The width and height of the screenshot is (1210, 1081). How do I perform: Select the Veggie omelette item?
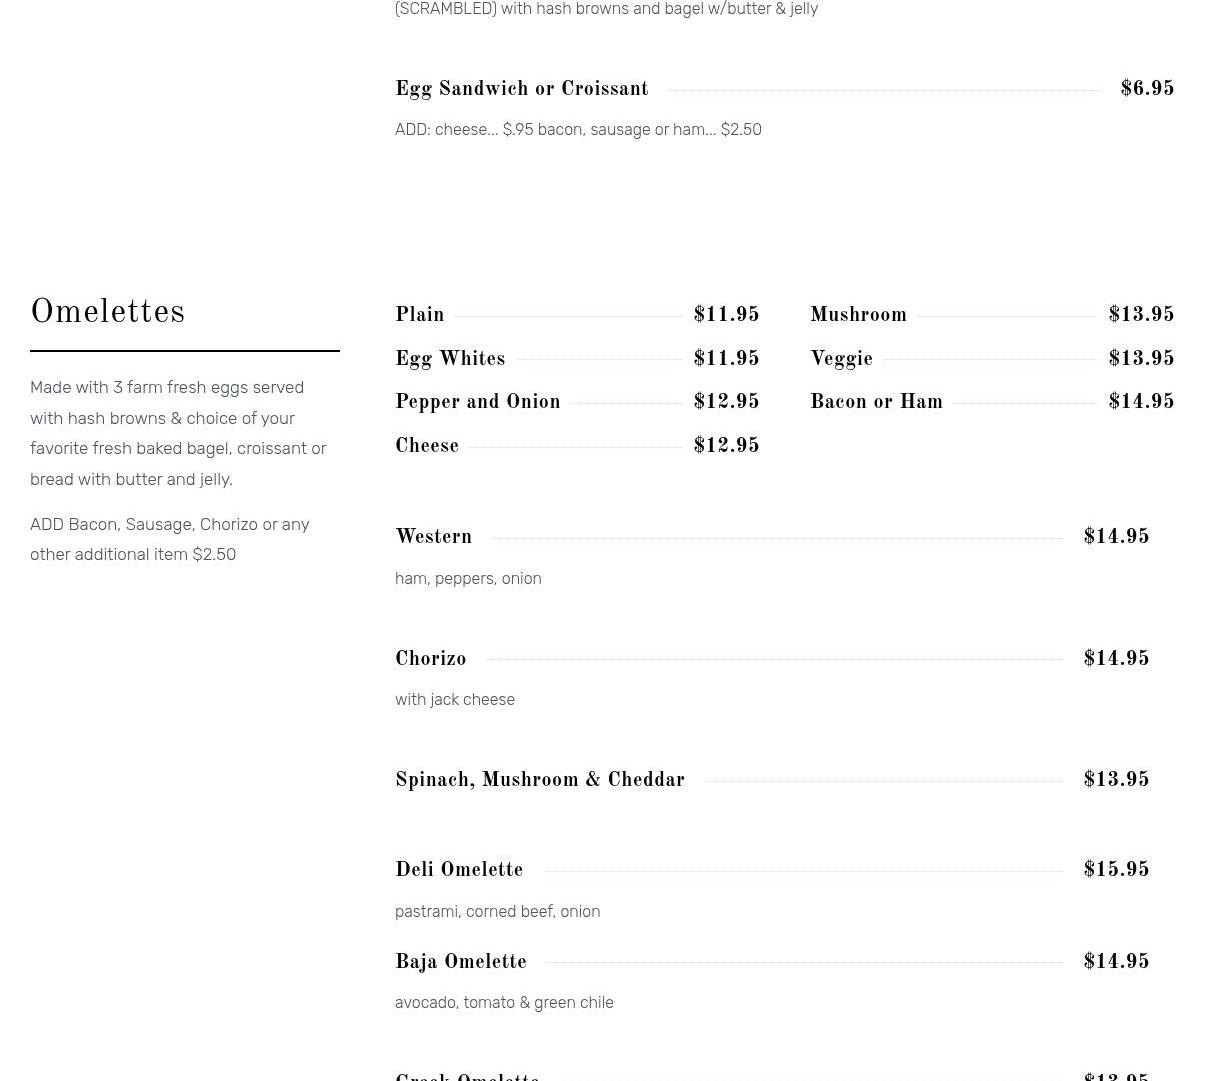[x=841, y=360]
